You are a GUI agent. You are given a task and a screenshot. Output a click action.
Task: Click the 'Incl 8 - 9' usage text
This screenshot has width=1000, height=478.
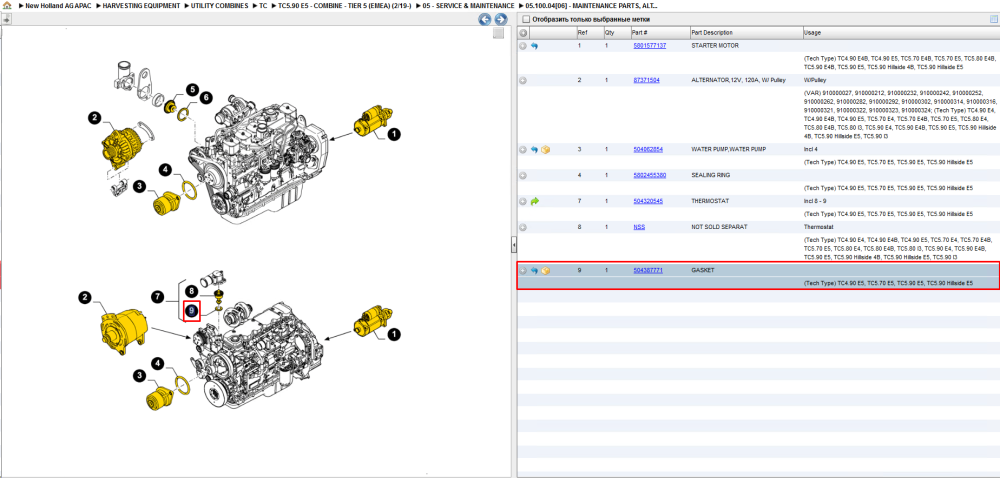[x=815, y=201]
